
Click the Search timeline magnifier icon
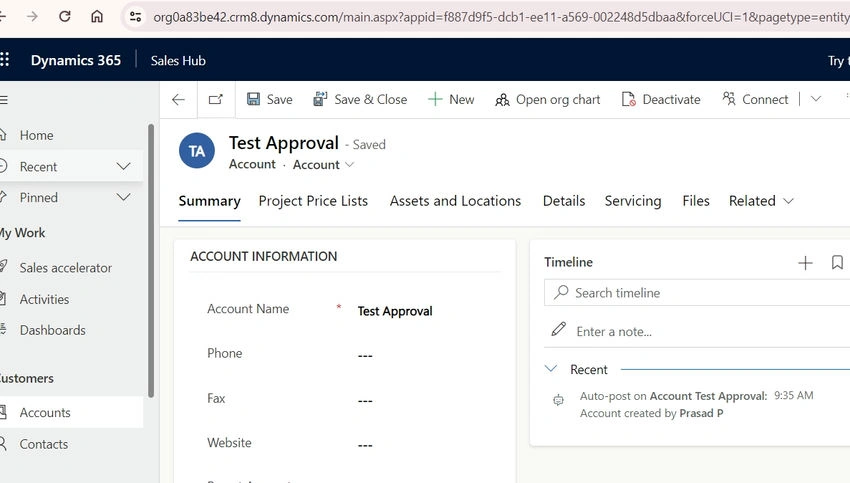(561, 292)
